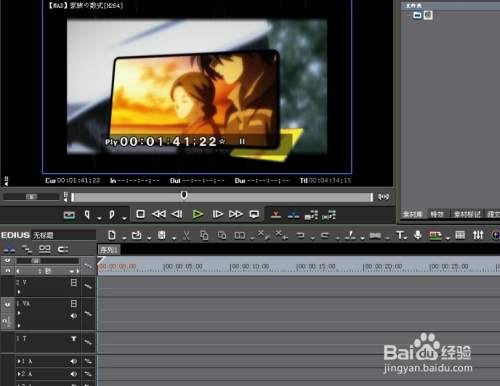Open the New Sequence dropdown arrow
This screenshot has width=500, height=386.
[x=124, y=238]
